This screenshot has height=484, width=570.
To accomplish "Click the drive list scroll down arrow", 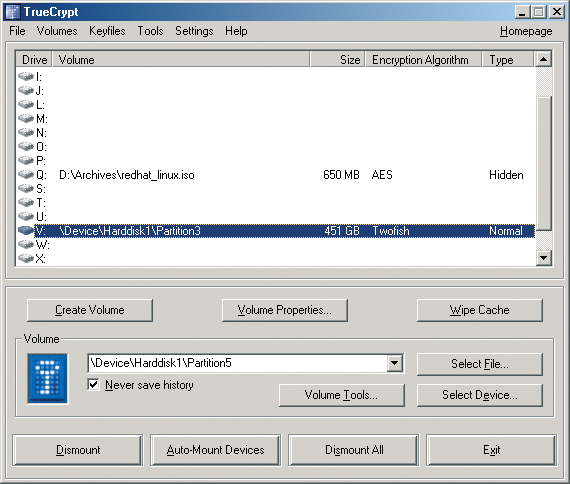I will pyautogui.click(x=544, y=258).
